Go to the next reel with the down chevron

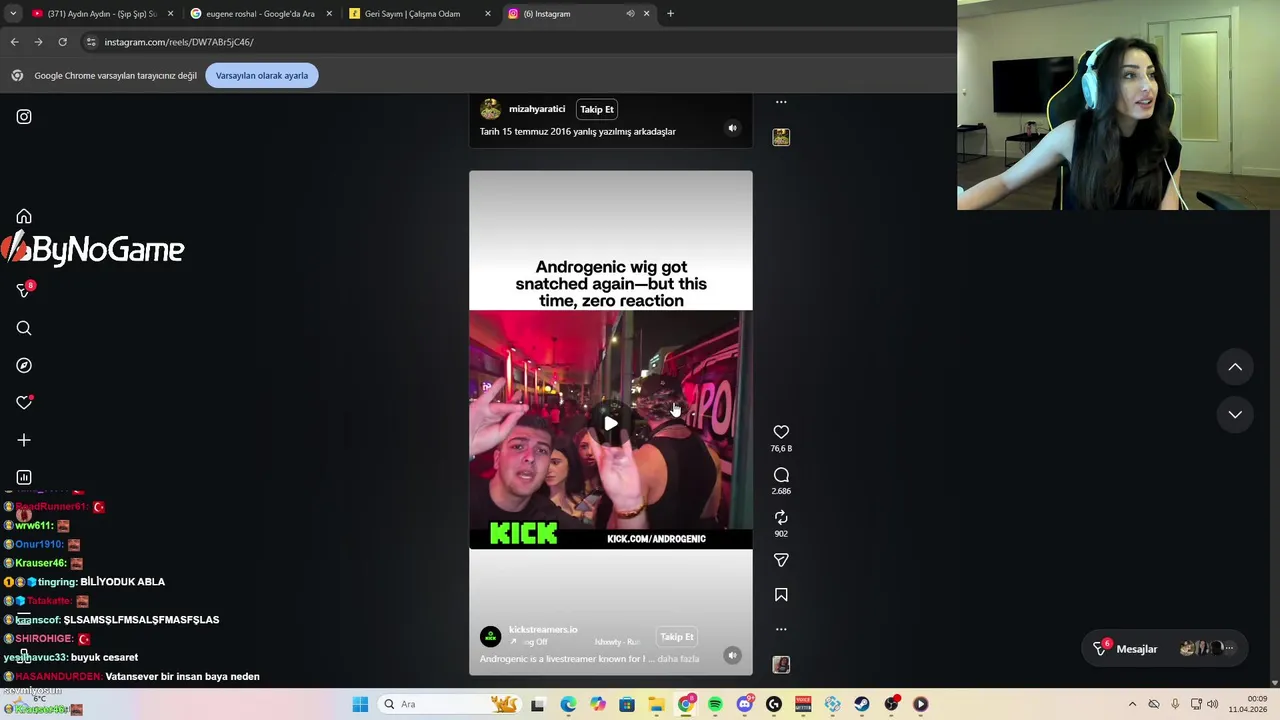pyautogui.click(x=1235, y=414)
